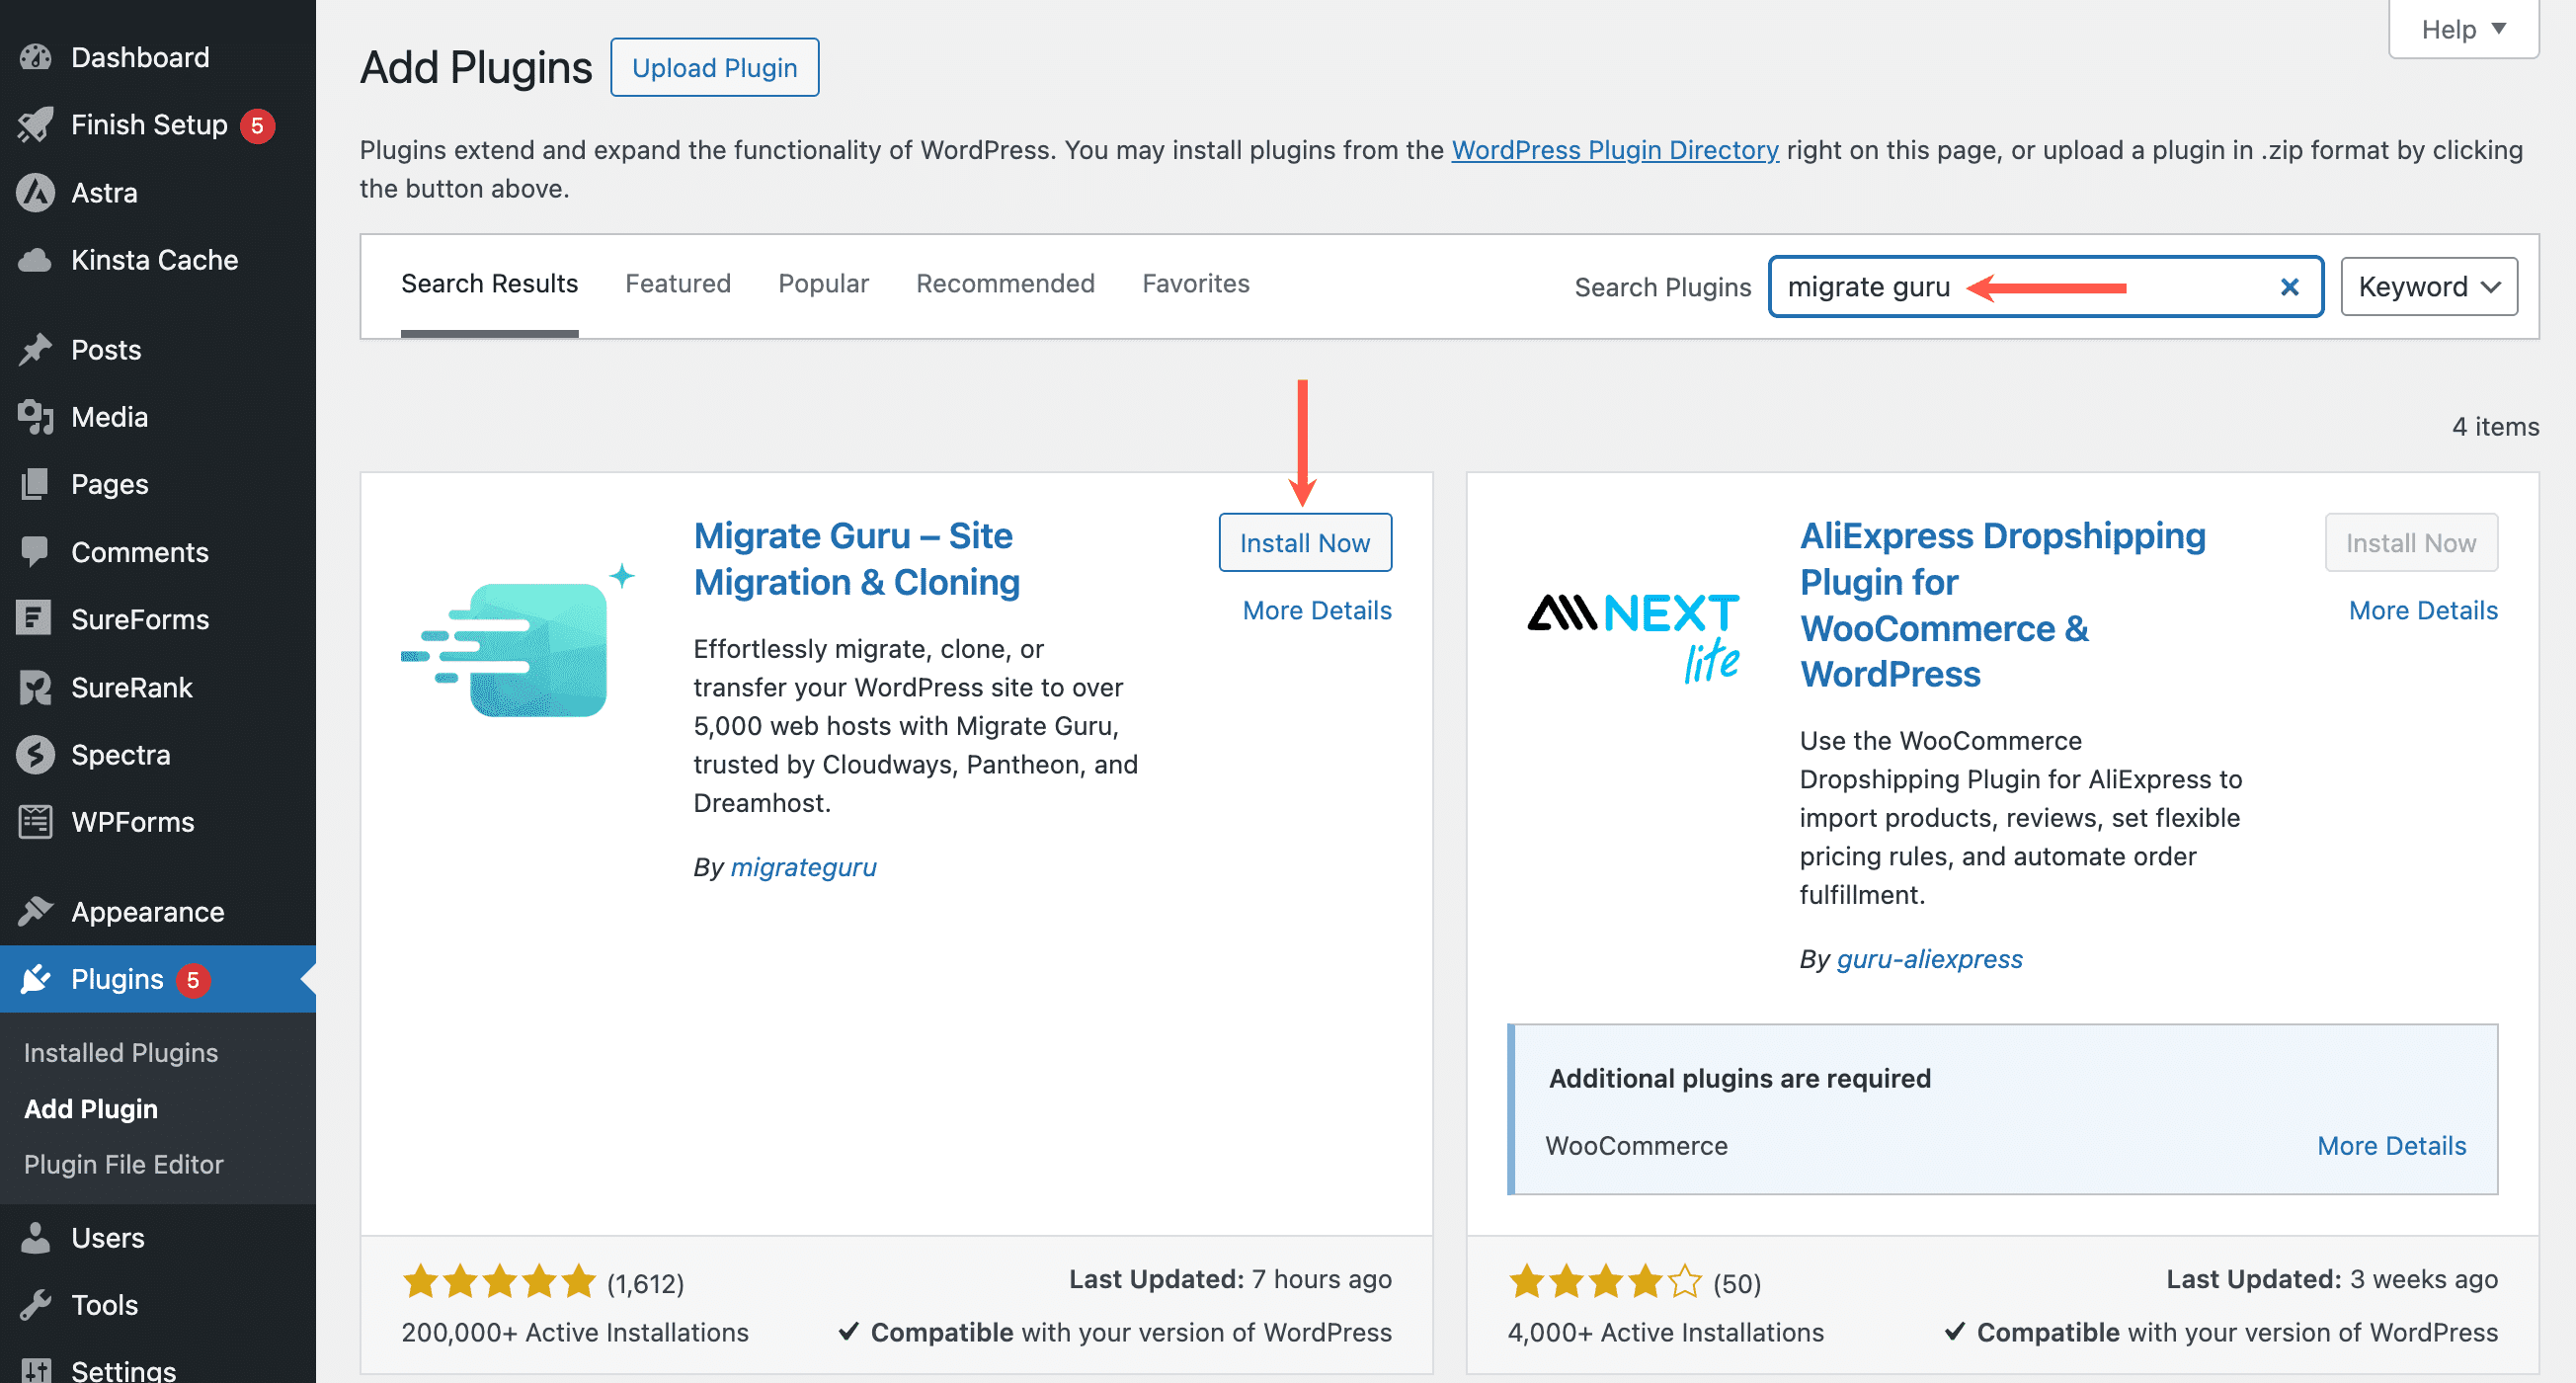This screenshot has width=2576, height=1383.
Task: Switch to the Featured tab
Action: tap(677, 284)
